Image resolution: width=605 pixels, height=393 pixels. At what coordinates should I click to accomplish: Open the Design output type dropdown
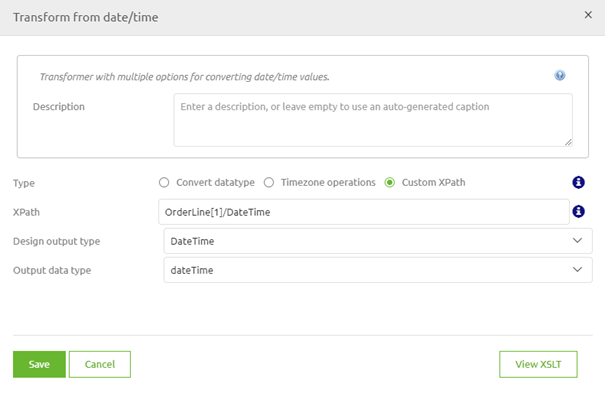pyautogui.click(x=378, y=241)
